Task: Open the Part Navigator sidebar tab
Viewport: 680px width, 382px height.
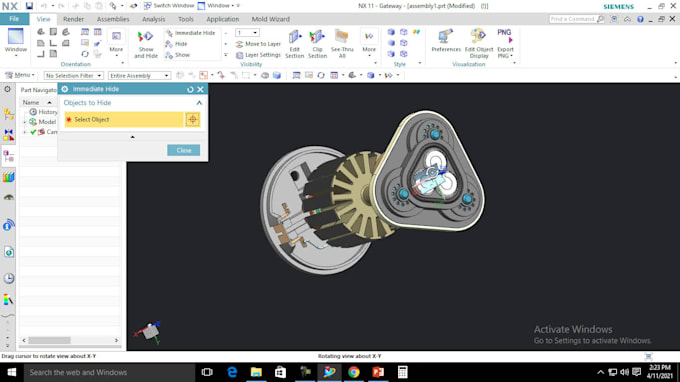Action: [8, 156]
